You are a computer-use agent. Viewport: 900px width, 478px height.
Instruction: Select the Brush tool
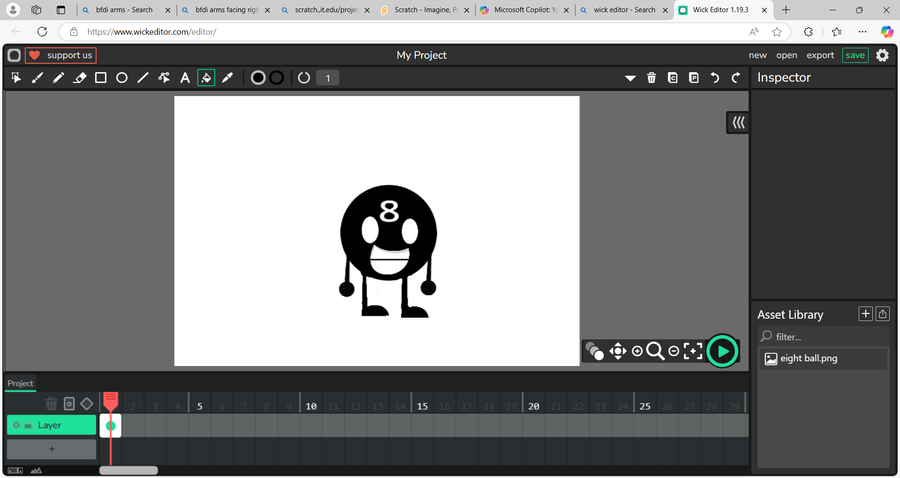(x=37, y=78)
